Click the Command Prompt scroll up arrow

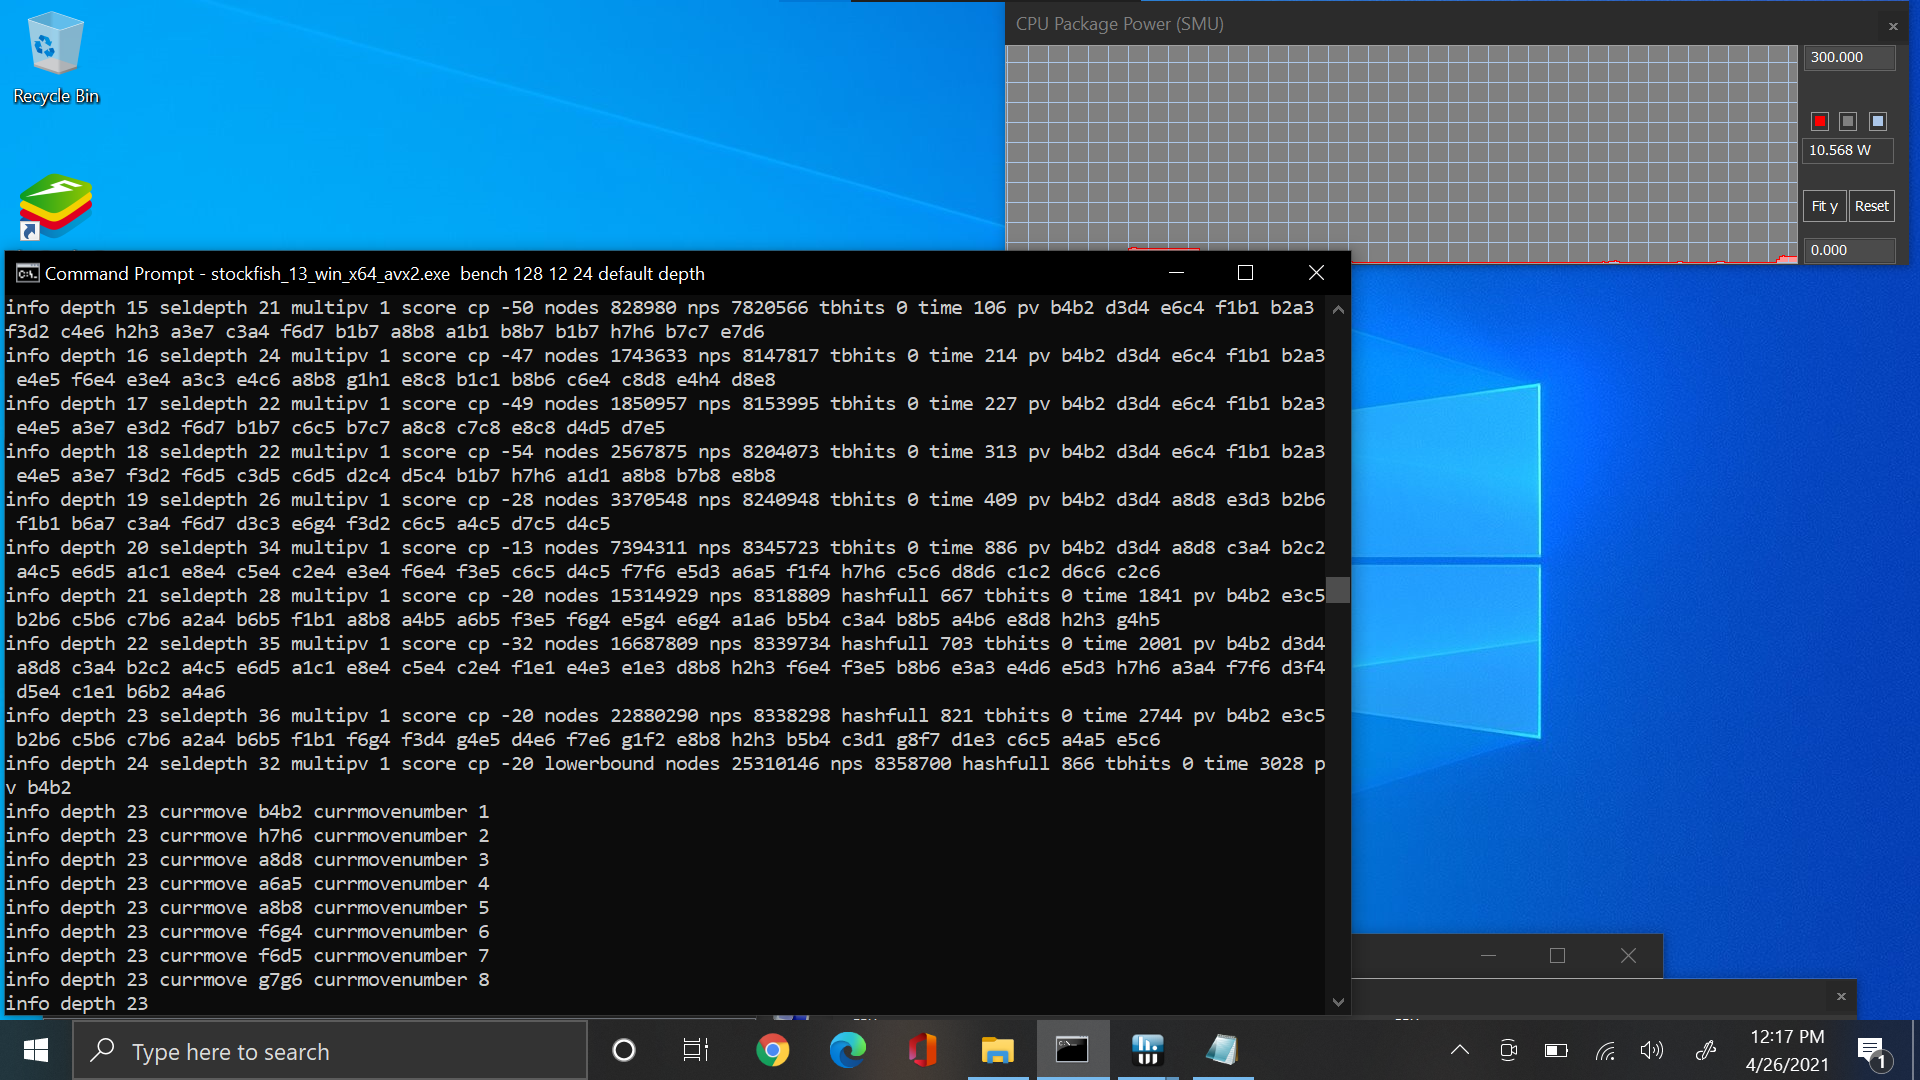tap(1338, 310)
